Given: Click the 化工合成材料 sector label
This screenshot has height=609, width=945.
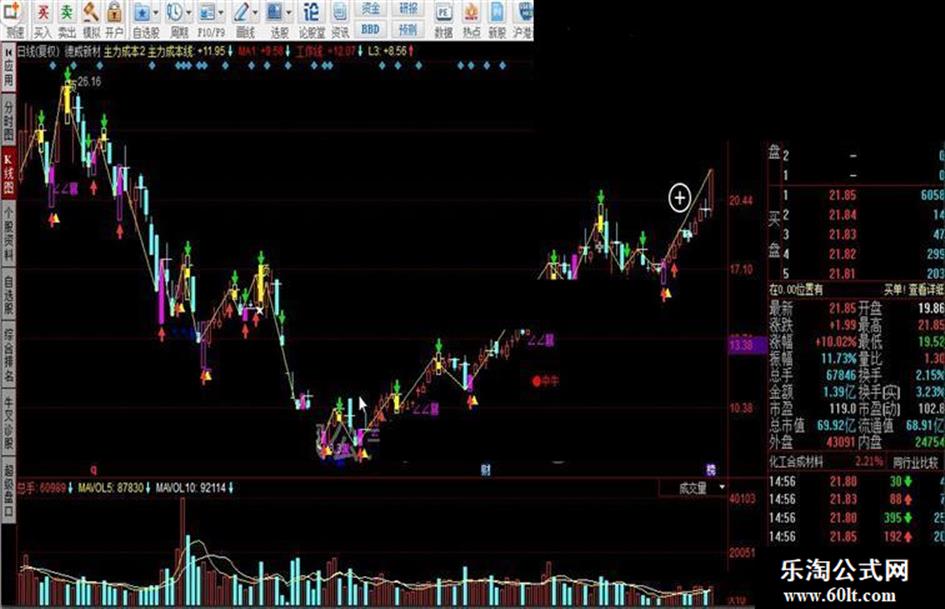Looking at the screenshot, I should pyautogui.click(x=796, y=462).
